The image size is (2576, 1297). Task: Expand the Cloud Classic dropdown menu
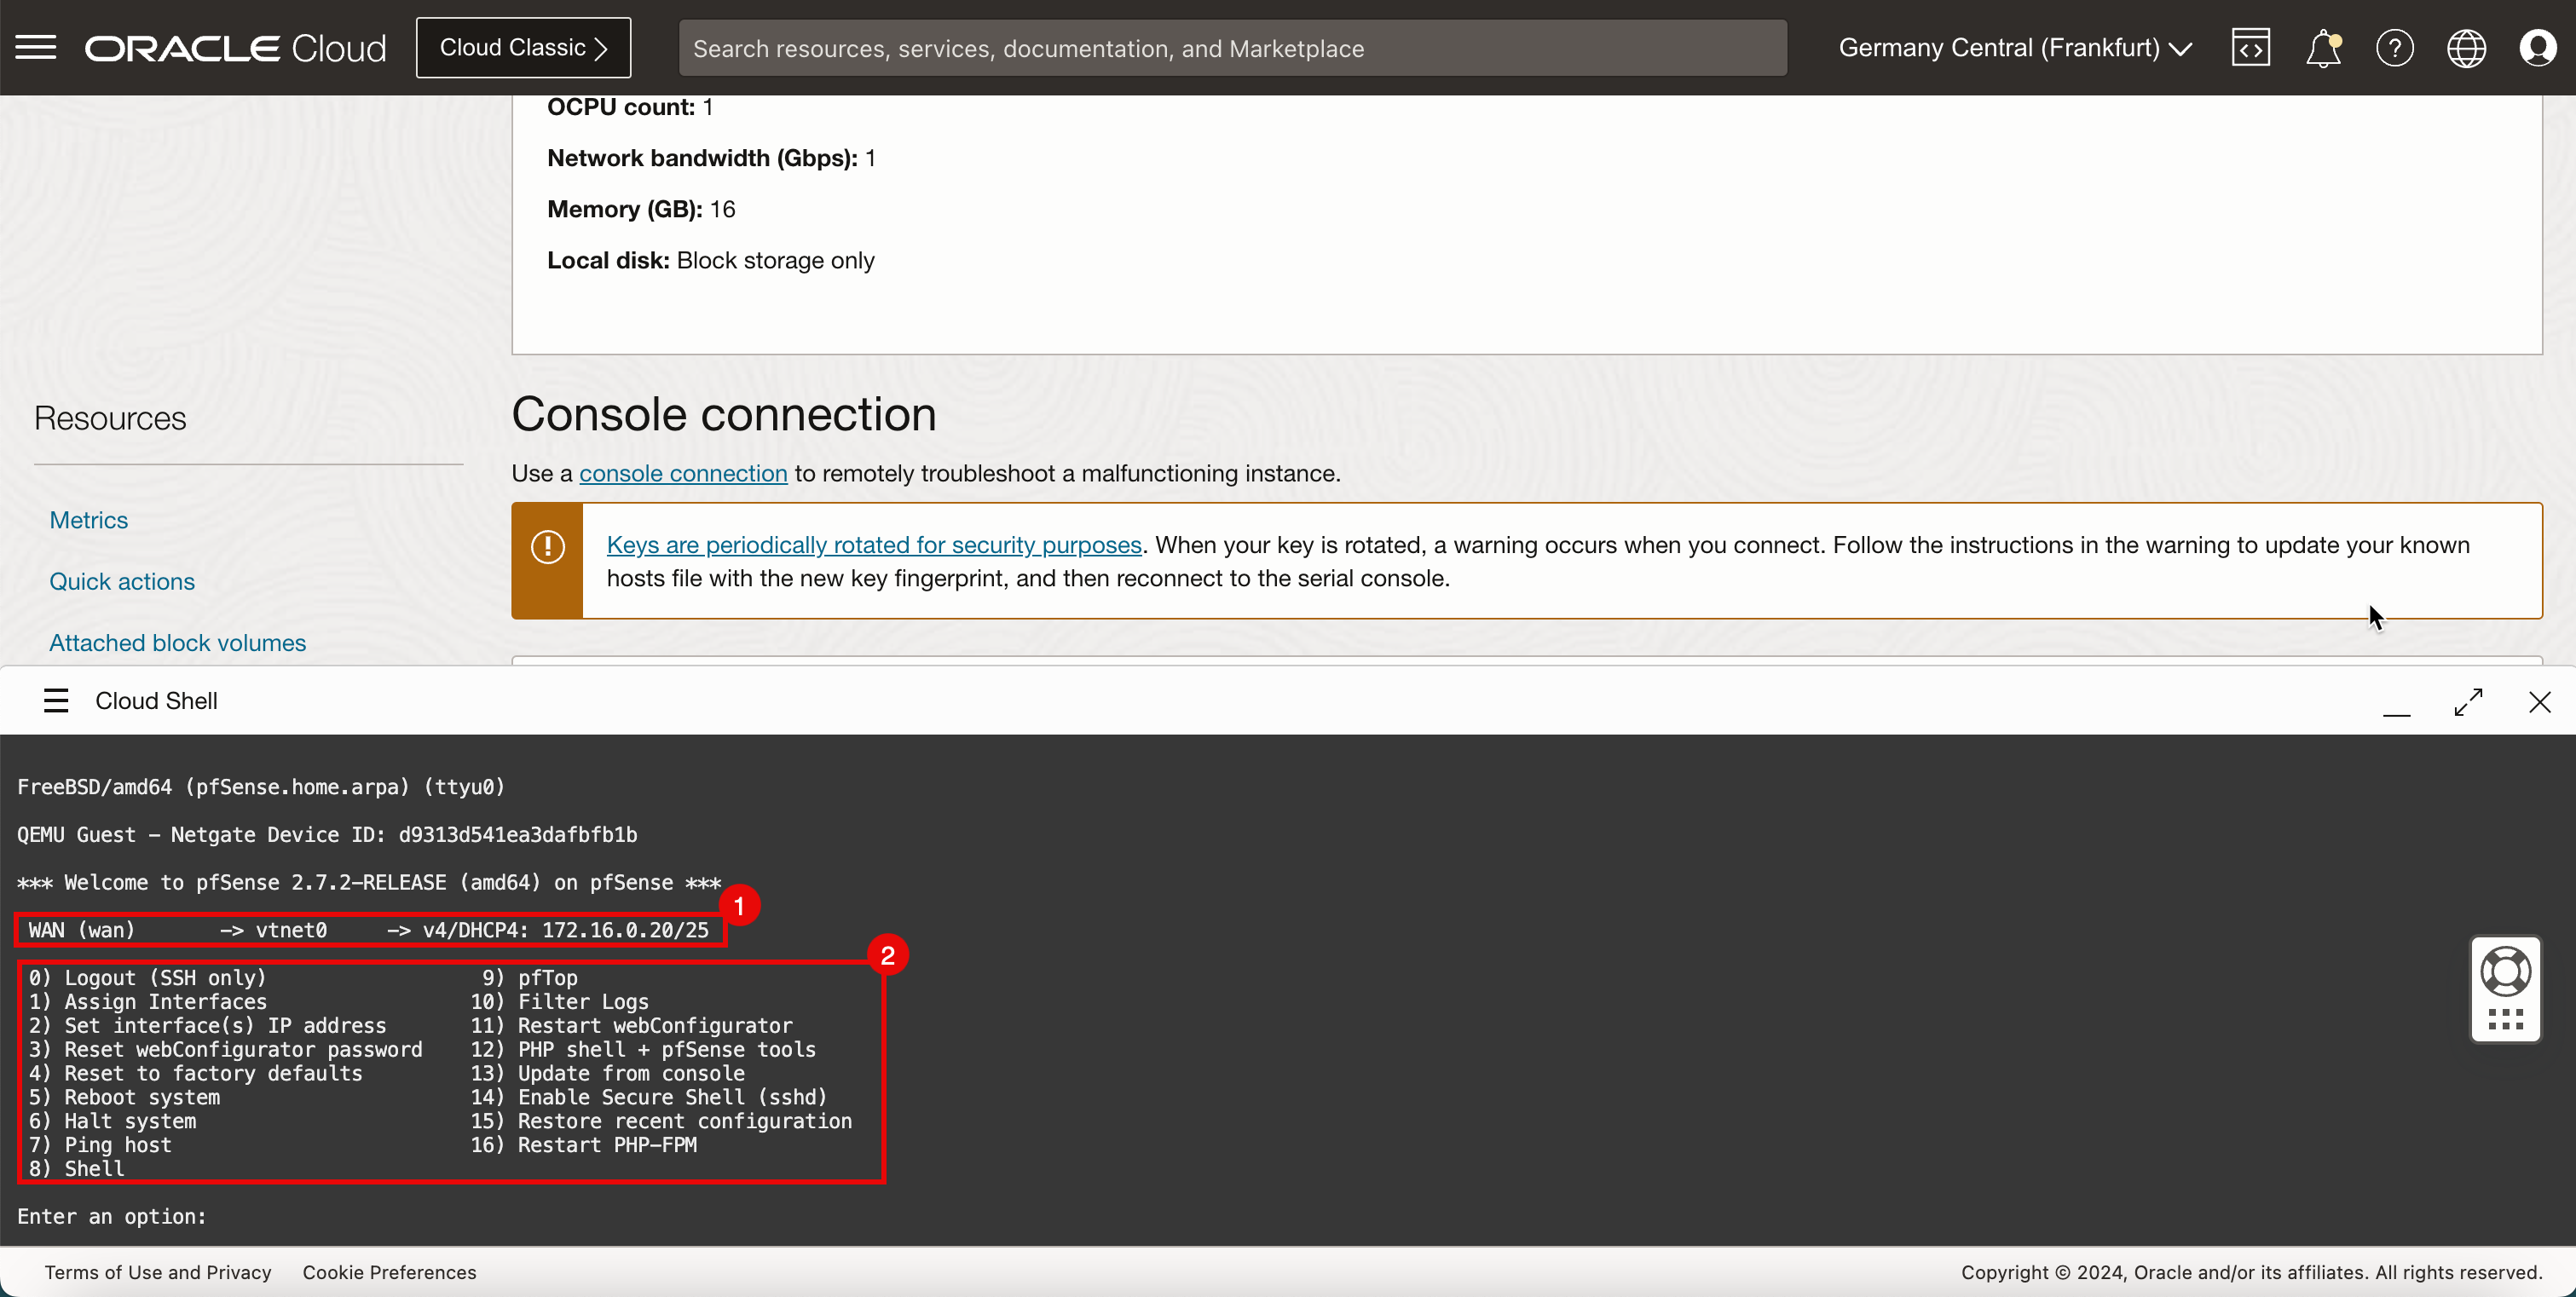[x=524, y=46]
